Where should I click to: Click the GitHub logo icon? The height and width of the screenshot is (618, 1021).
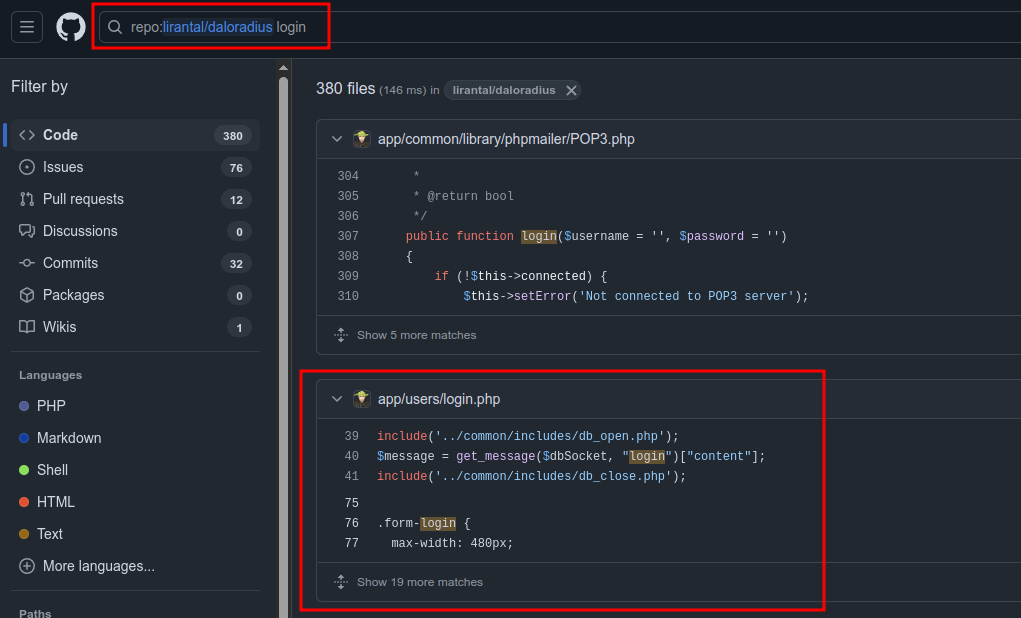tap(71, 27)
